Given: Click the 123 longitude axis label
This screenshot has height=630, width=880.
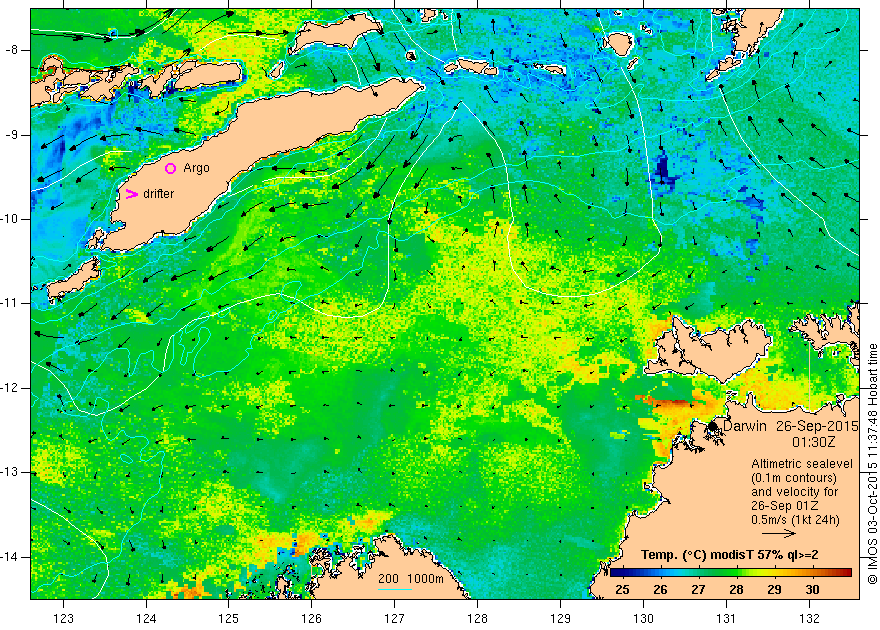Looking at the screenshot, I should point(63,619).
